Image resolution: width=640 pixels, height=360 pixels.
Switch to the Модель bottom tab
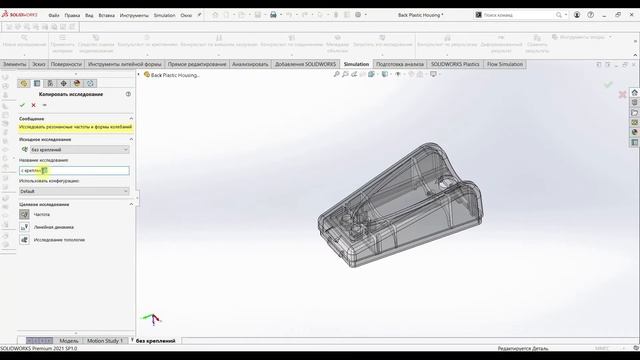click(69, 340)
